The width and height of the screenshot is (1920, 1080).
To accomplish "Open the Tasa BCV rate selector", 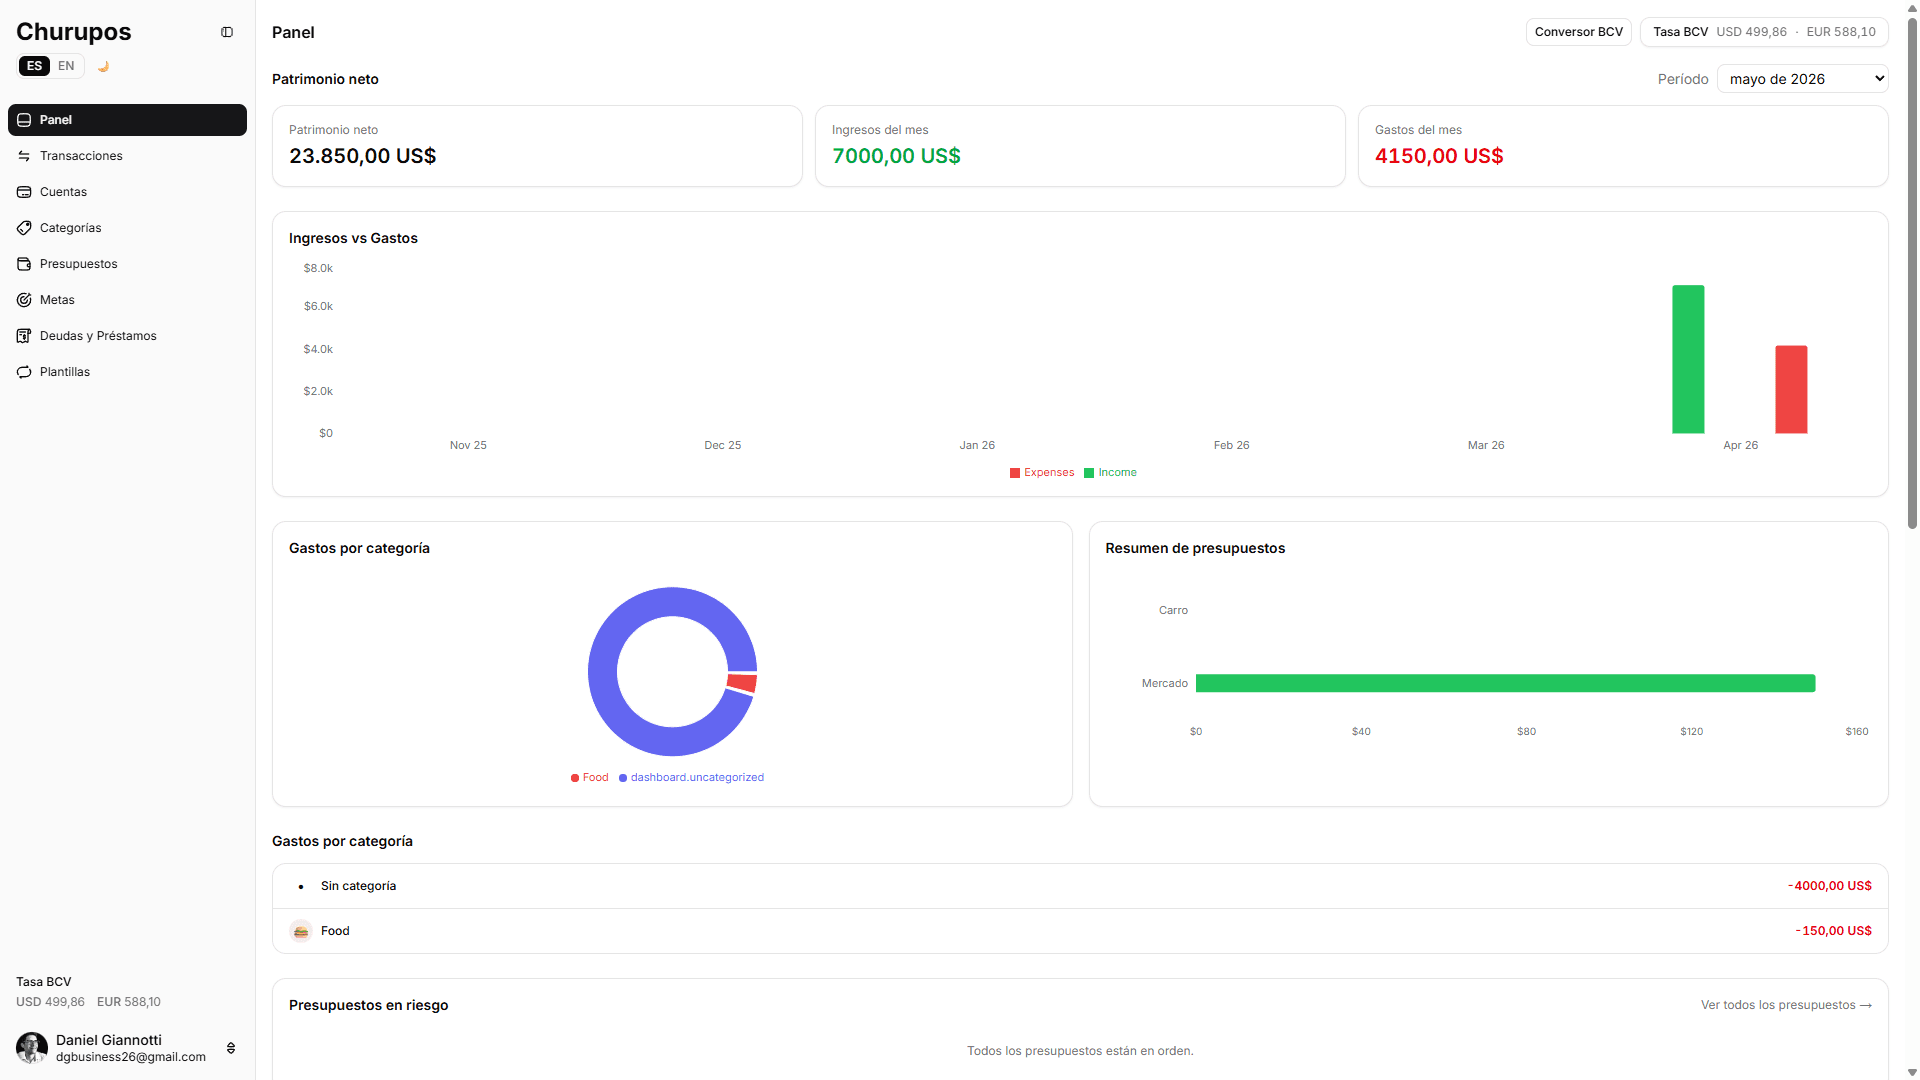I will (1764, 32).
